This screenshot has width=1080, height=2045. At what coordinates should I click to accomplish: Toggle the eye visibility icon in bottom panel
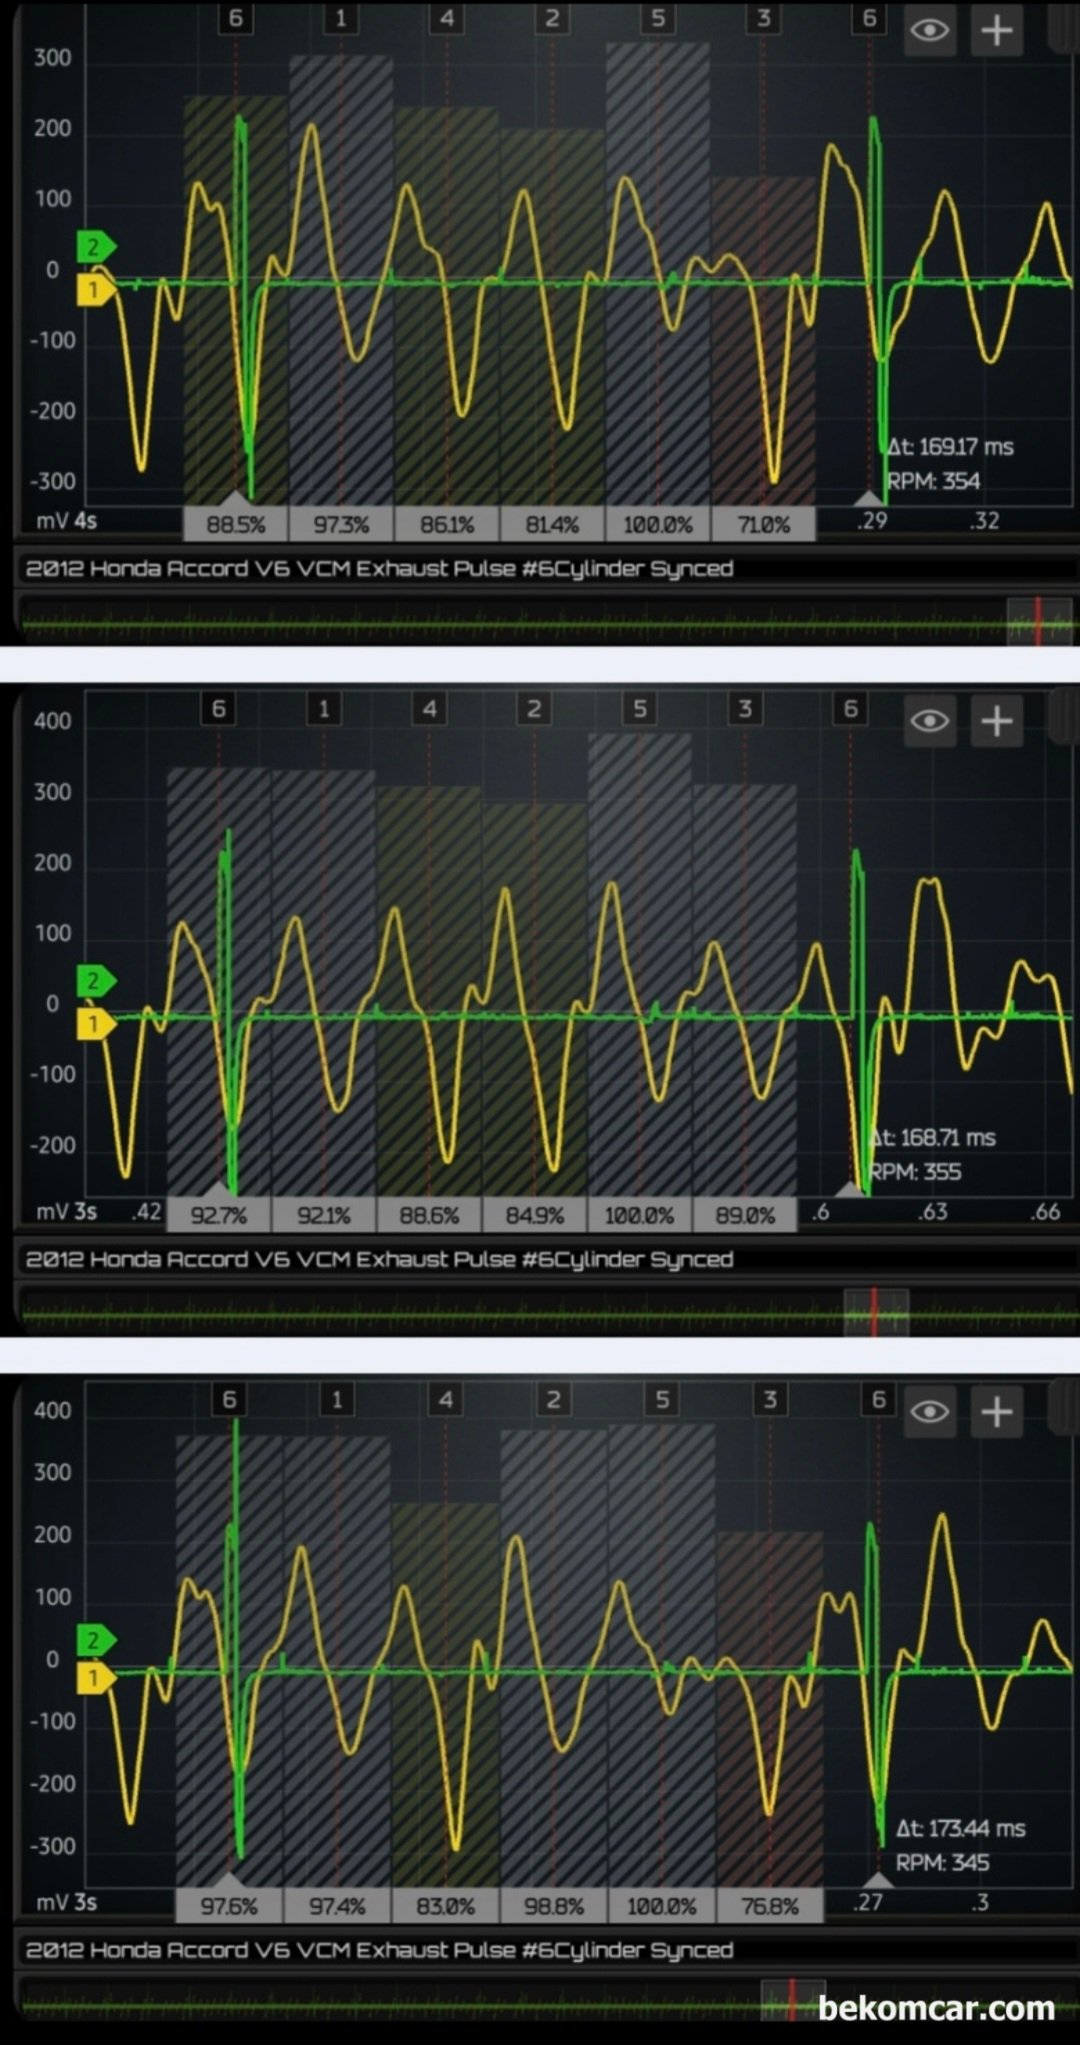click(930, 1412)
